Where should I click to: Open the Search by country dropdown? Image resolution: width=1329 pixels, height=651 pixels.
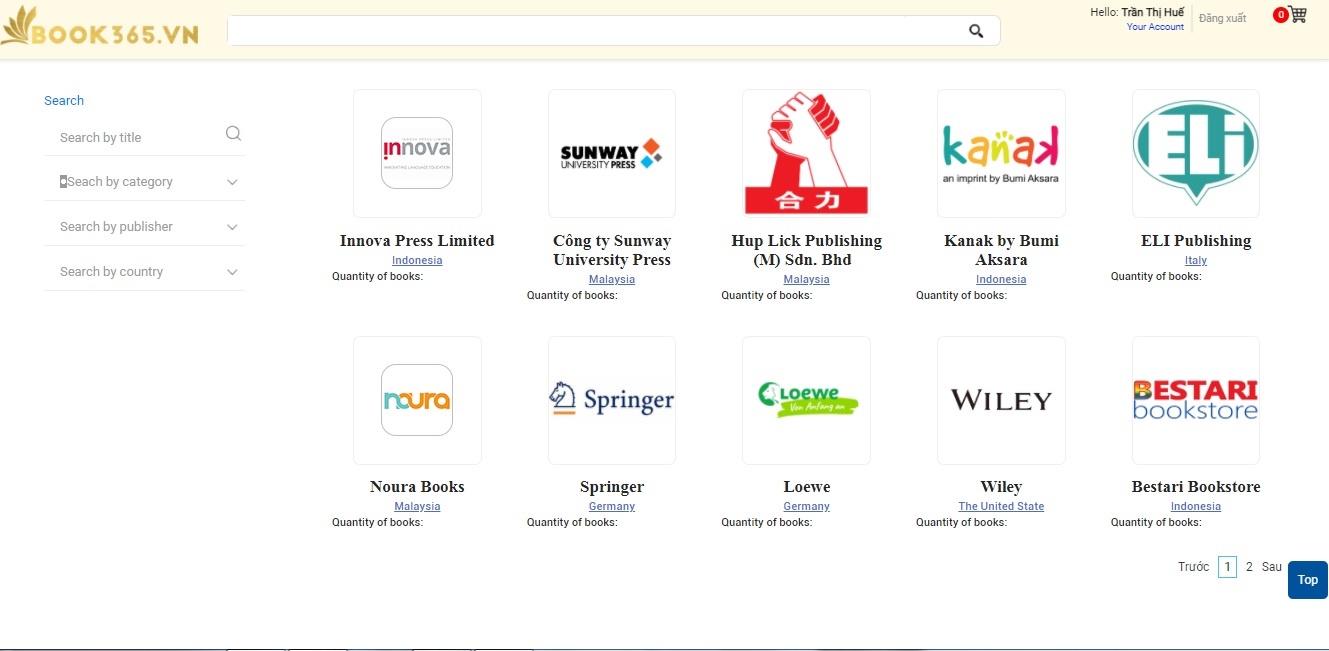145,272
